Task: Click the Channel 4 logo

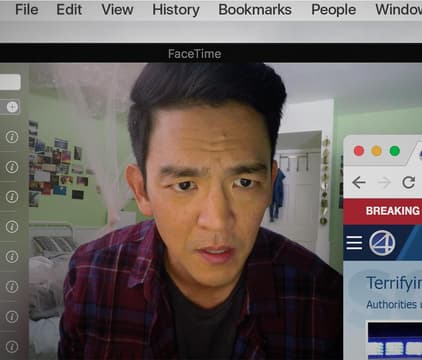Action: [382, 243]
